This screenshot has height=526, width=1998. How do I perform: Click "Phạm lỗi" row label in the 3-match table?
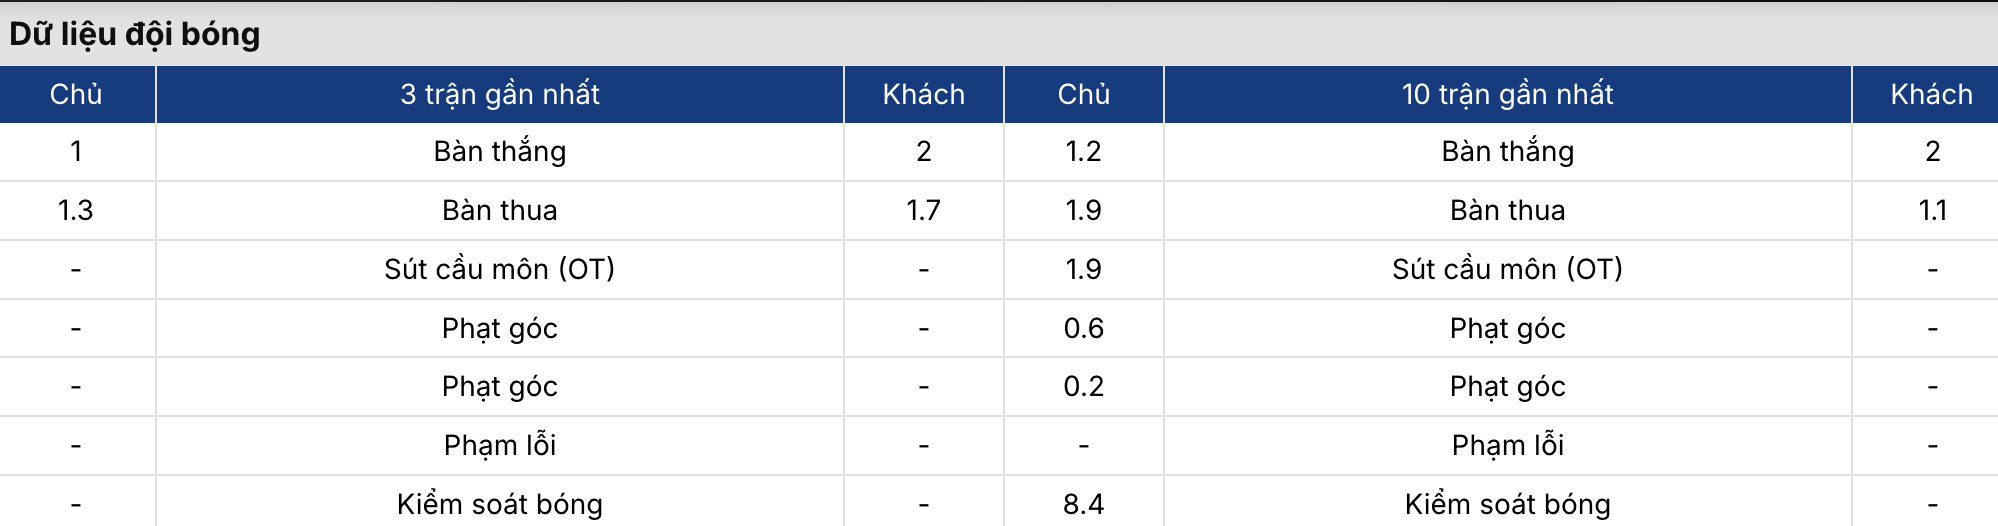coord(500,446)
